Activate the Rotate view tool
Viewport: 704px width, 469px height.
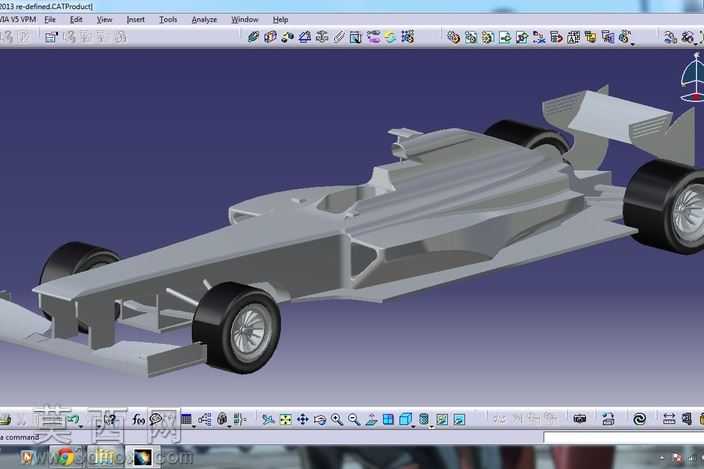tap(320, 420)
